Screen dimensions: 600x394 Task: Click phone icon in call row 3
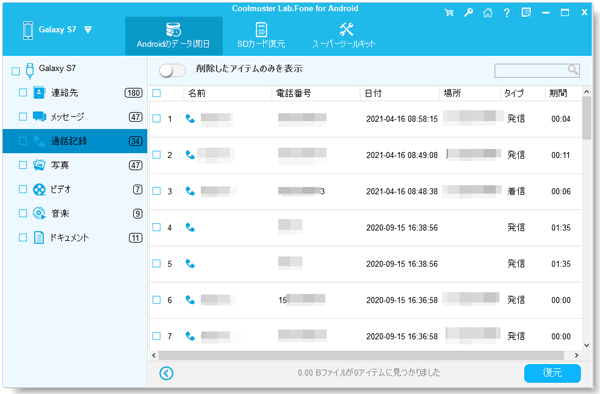(190, 191)
